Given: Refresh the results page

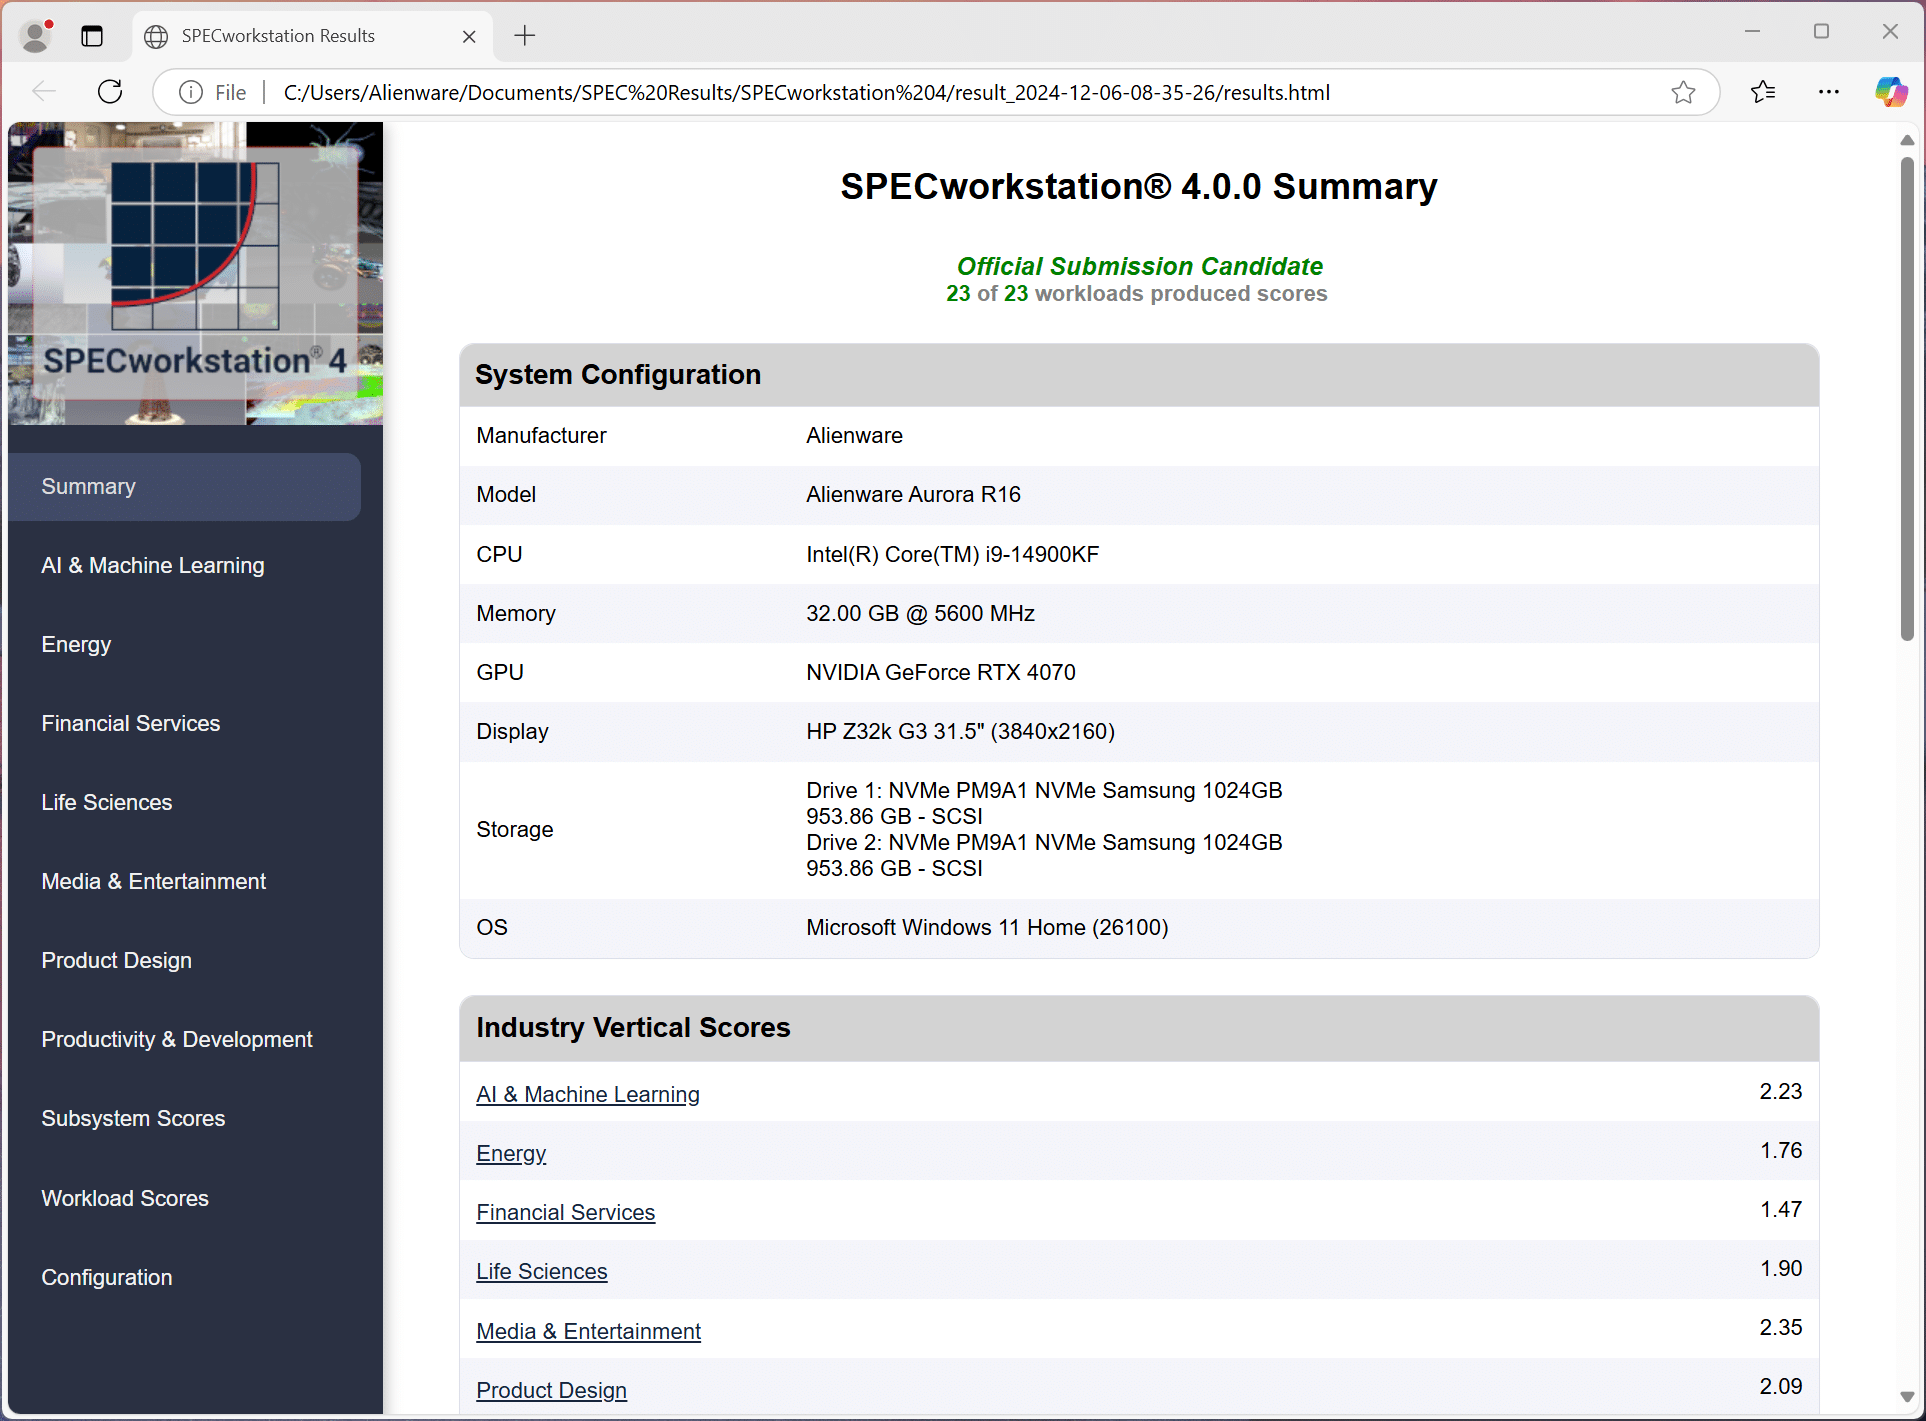Looking at the screenshot, I should (110, 92).
